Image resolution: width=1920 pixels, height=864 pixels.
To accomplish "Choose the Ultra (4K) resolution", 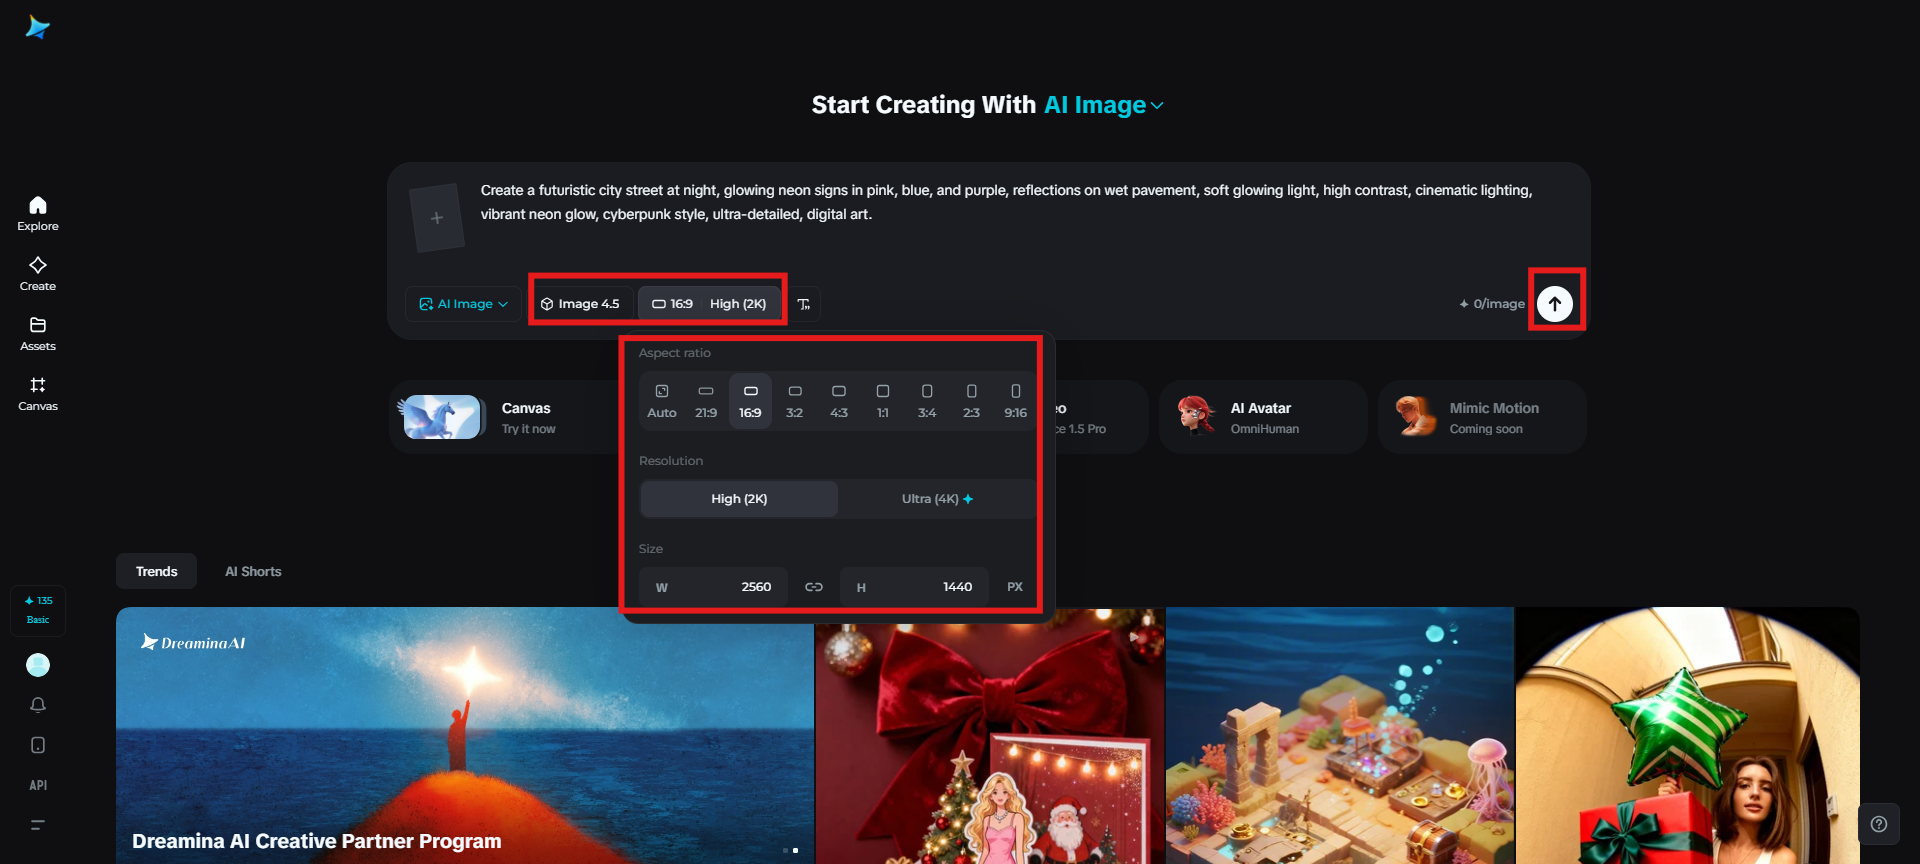I will 937,499.
